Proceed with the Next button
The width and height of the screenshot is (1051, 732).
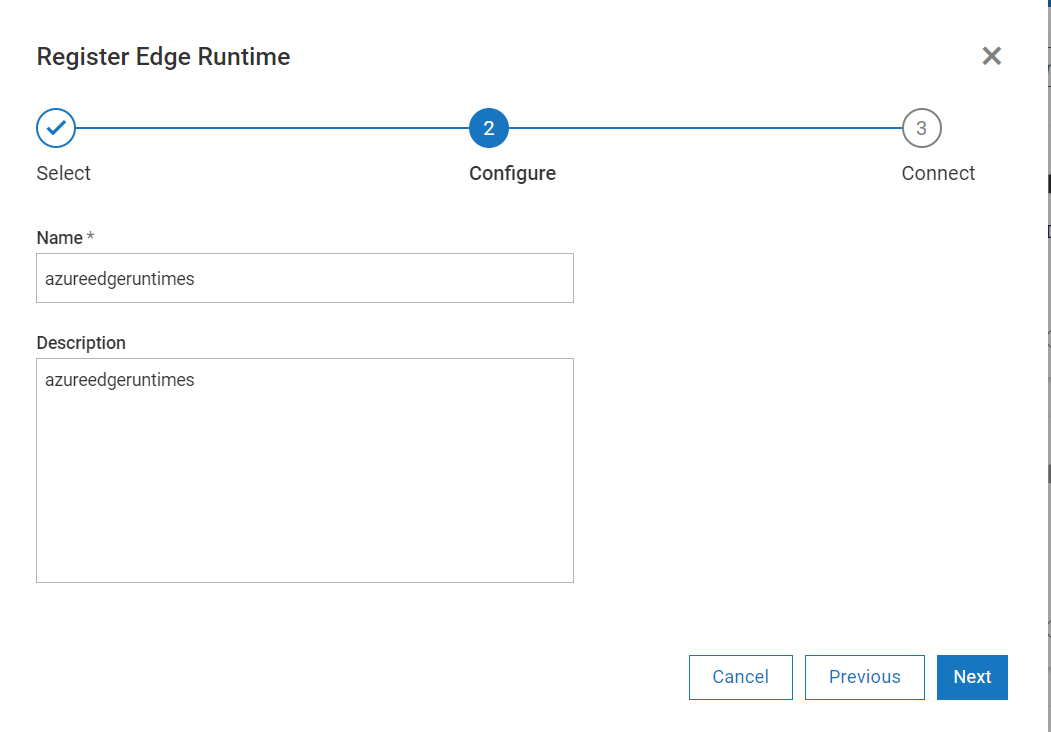972,677
